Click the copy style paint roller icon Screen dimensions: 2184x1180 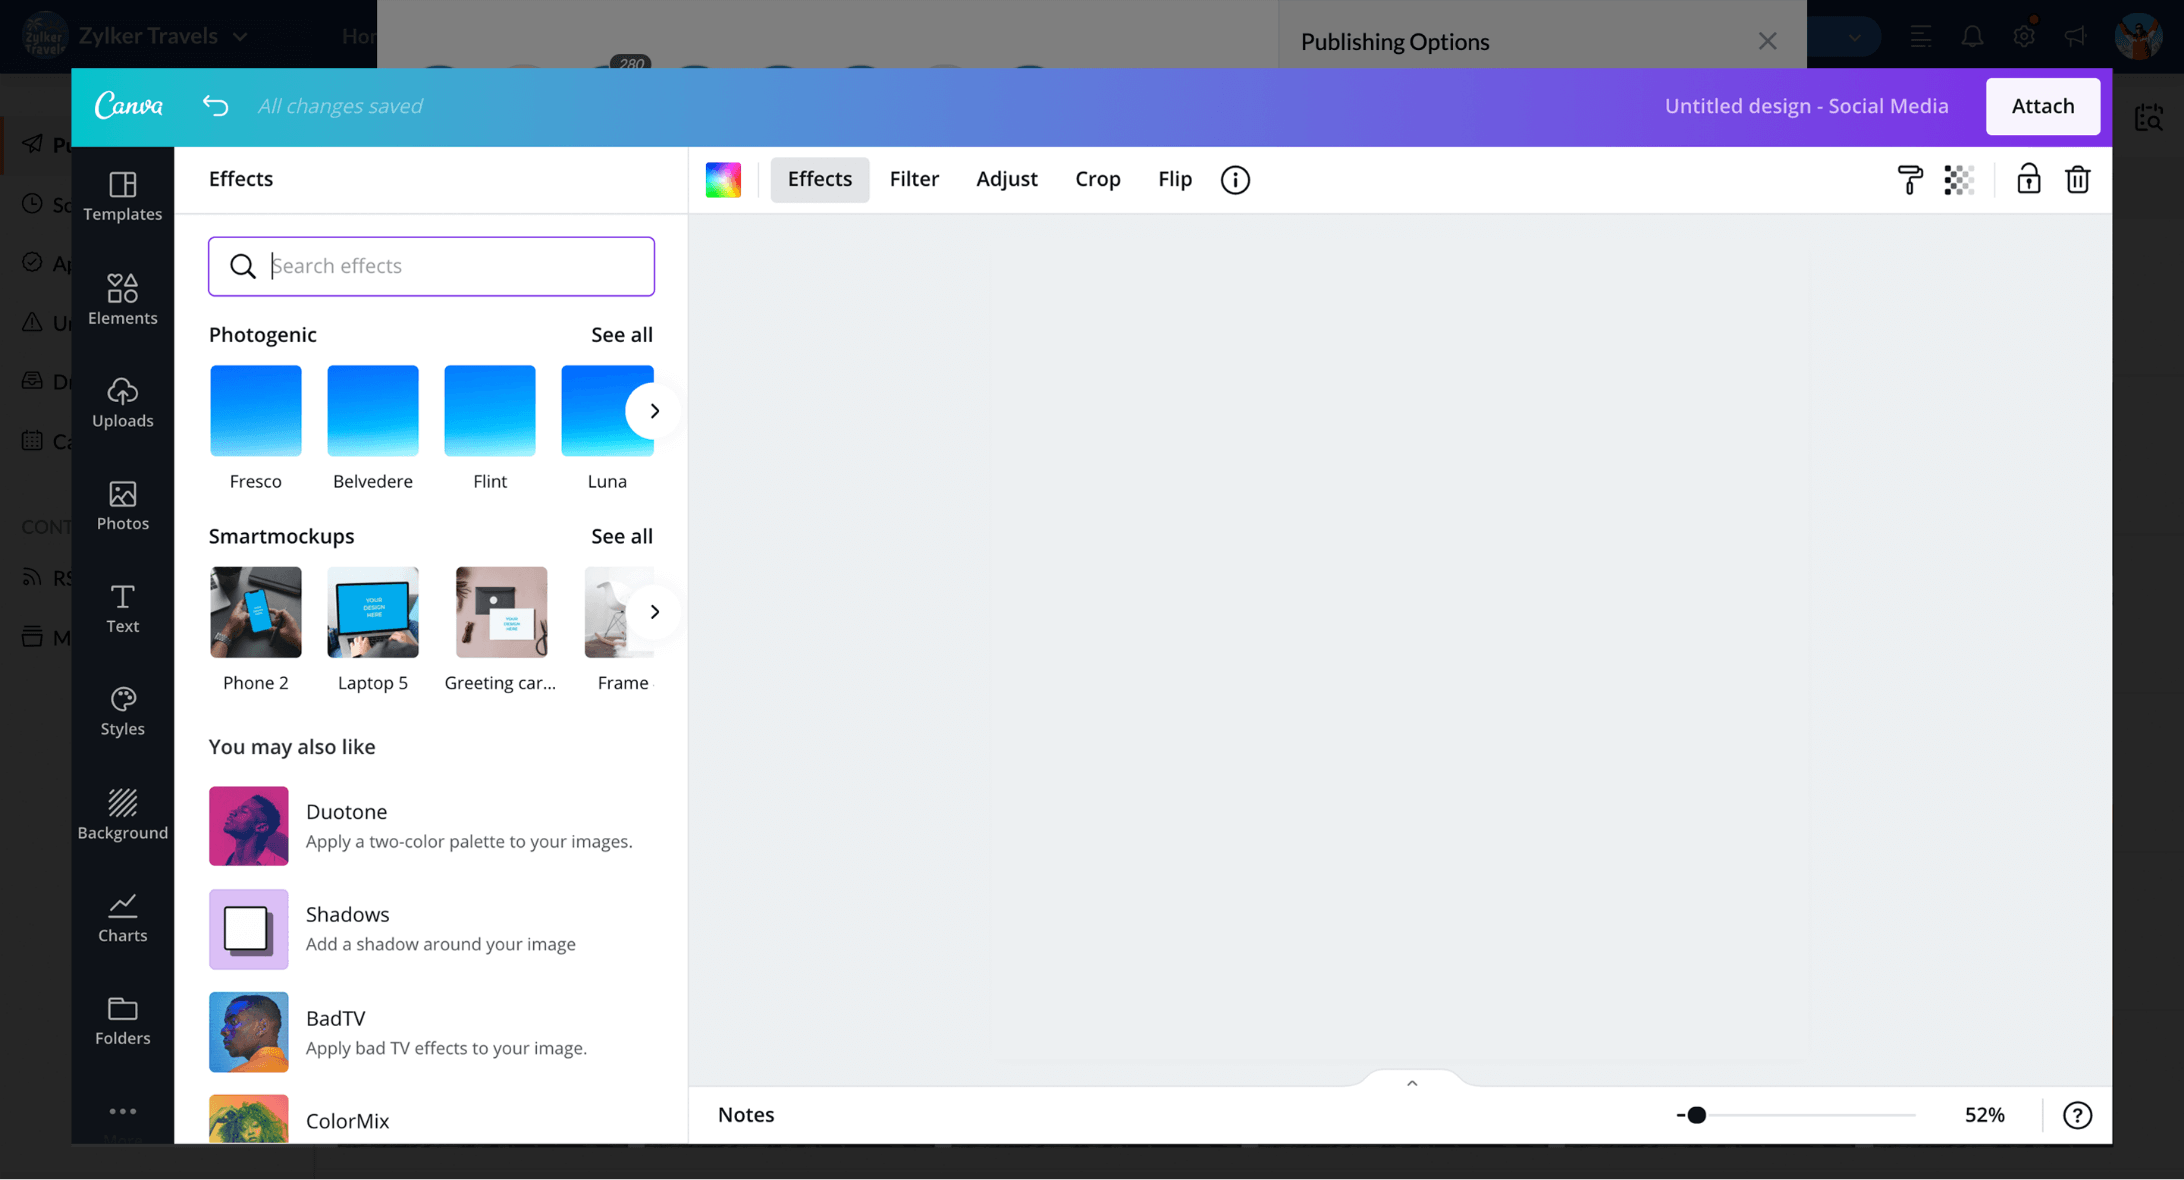coord(1909,180)
